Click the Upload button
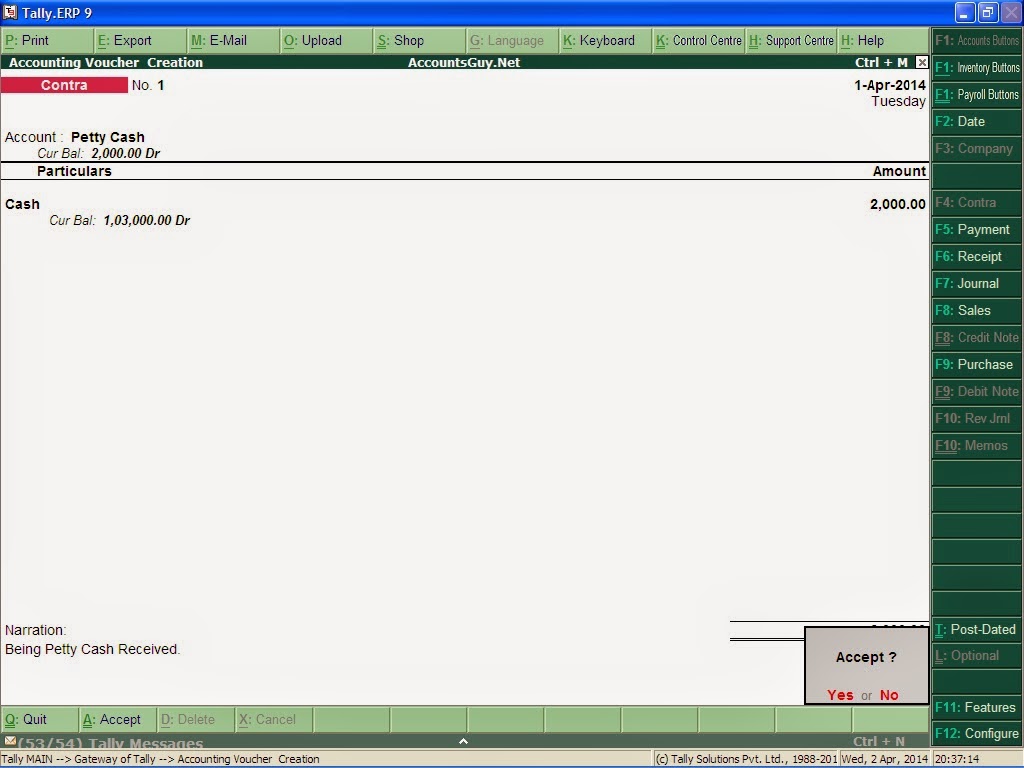 [325, 40]
